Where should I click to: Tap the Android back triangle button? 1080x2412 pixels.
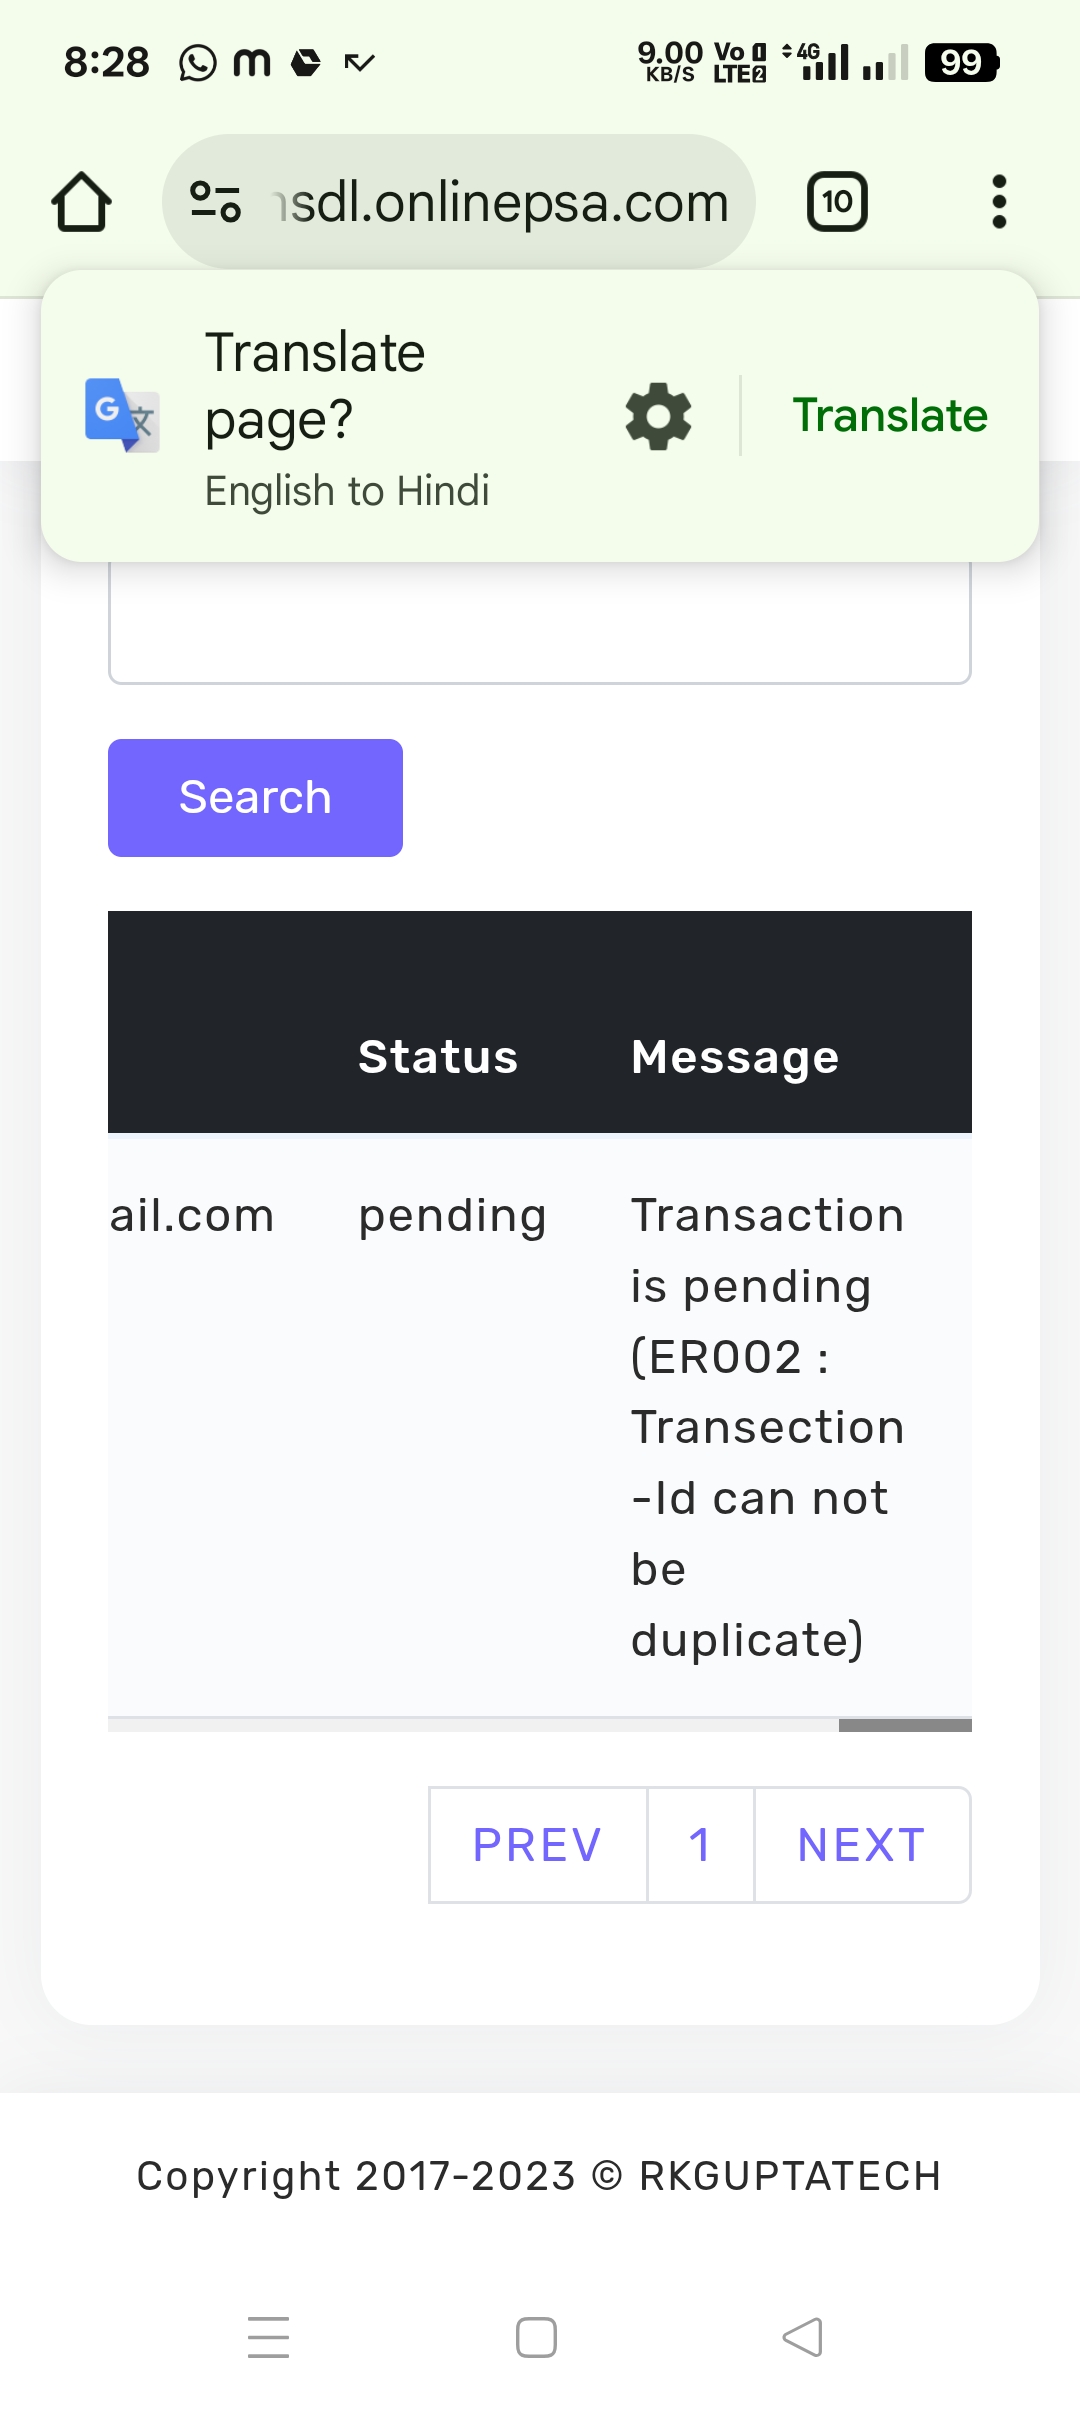pyautogui.click(x=803, y=2337)
